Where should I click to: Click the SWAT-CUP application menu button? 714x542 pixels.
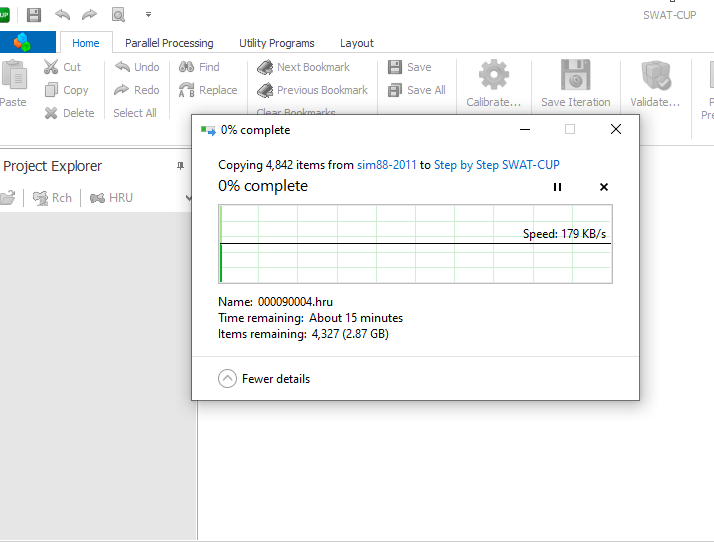click(28, 42)
